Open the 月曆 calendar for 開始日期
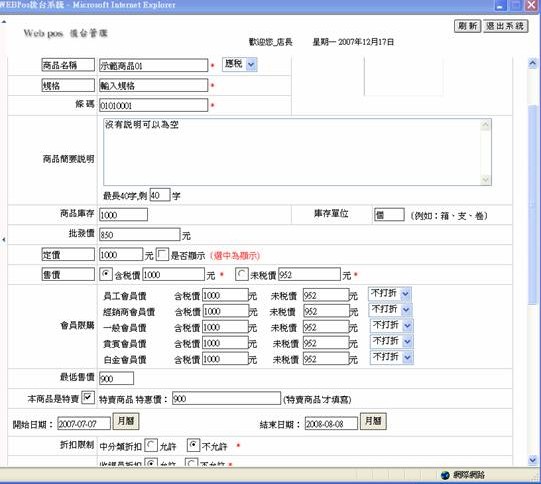541x484 pixels. pyautogui.click(x=126, y=421)
